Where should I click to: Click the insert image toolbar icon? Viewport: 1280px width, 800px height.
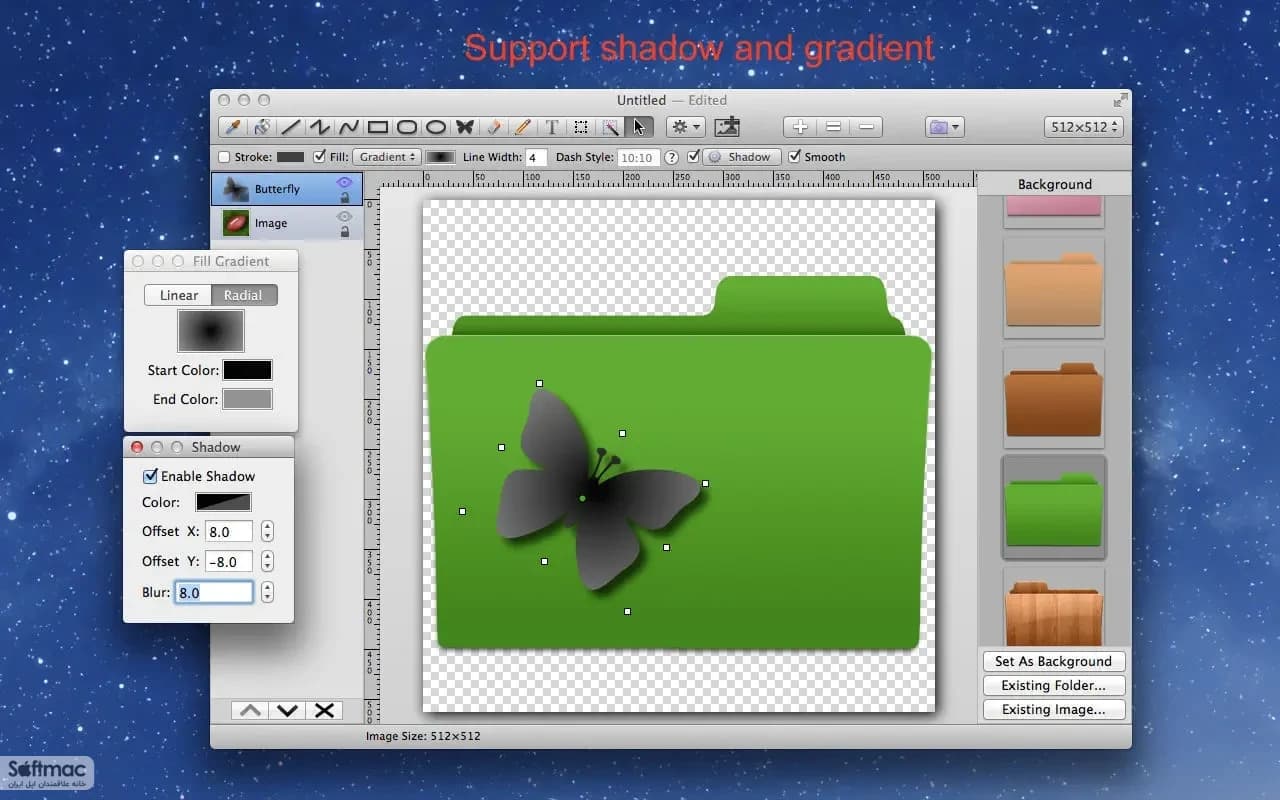tap(727, 127)
